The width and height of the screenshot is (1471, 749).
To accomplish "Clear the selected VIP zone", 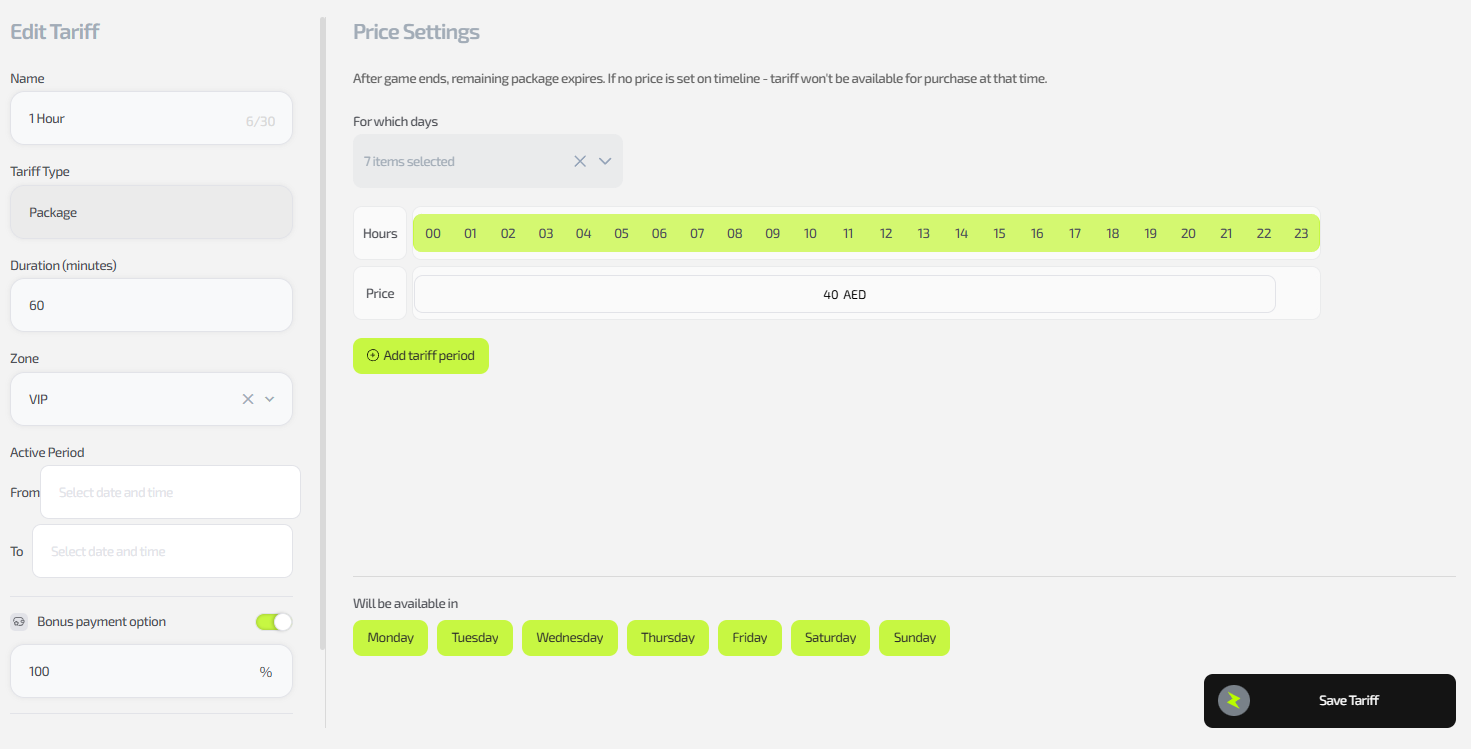I will (x=248, y=399).
